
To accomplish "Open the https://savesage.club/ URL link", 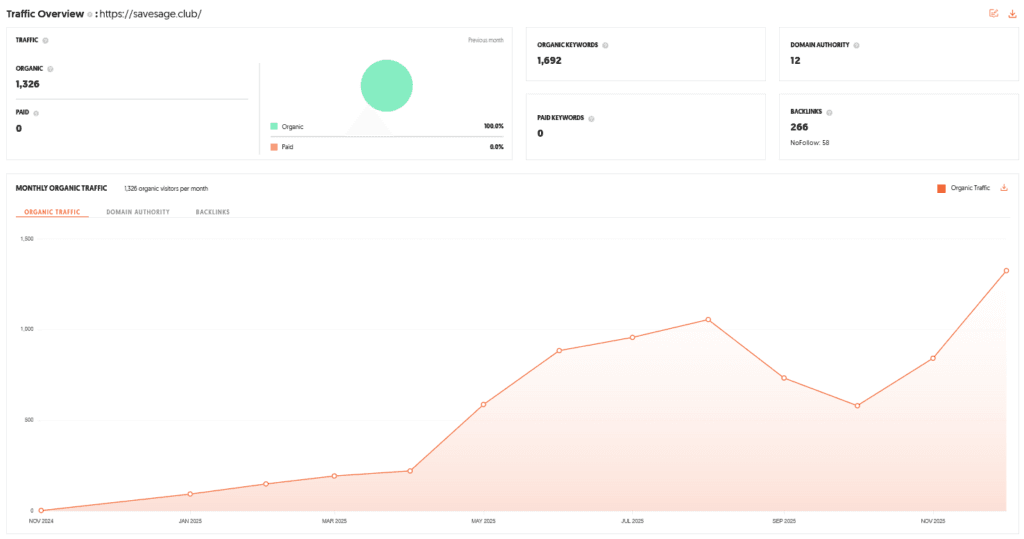I will [150, 14].
